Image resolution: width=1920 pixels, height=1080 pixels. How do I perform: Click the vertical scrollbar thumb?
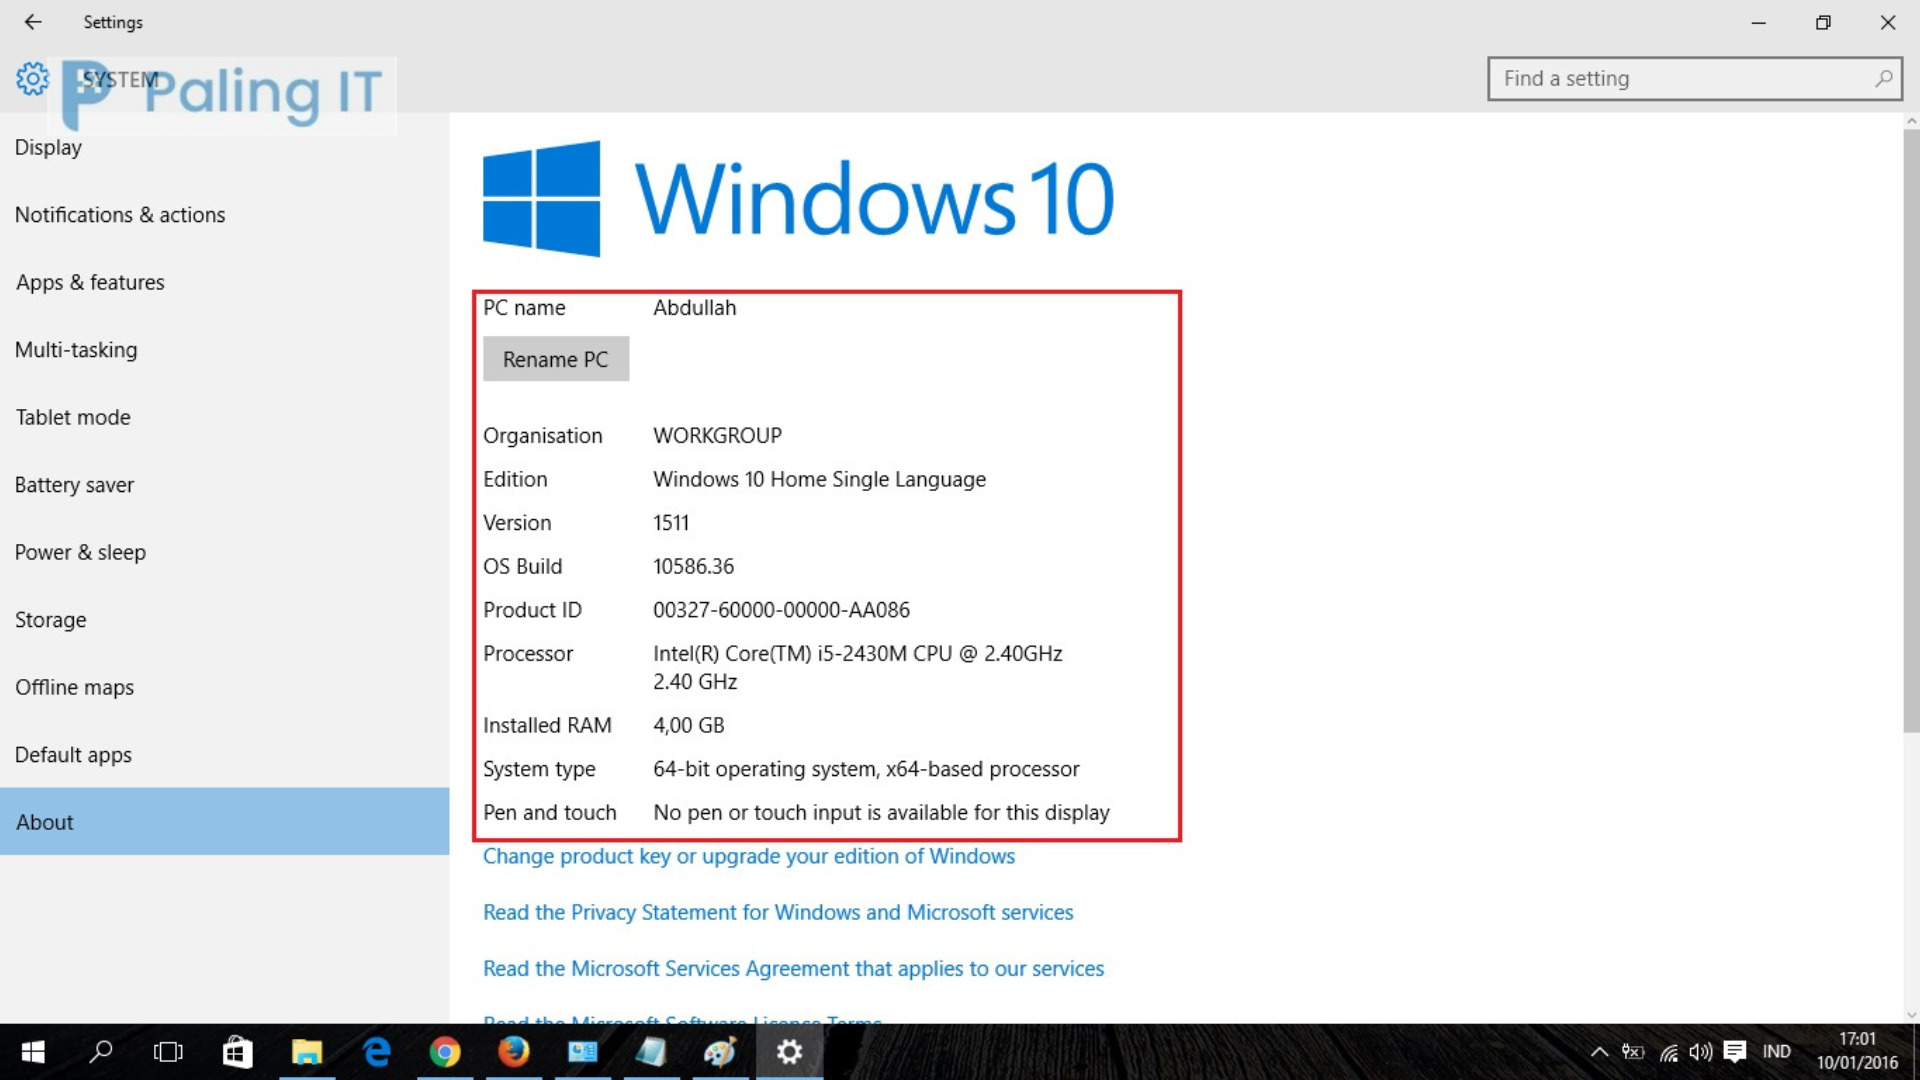pyautogui.click(x=1911, y=430)
